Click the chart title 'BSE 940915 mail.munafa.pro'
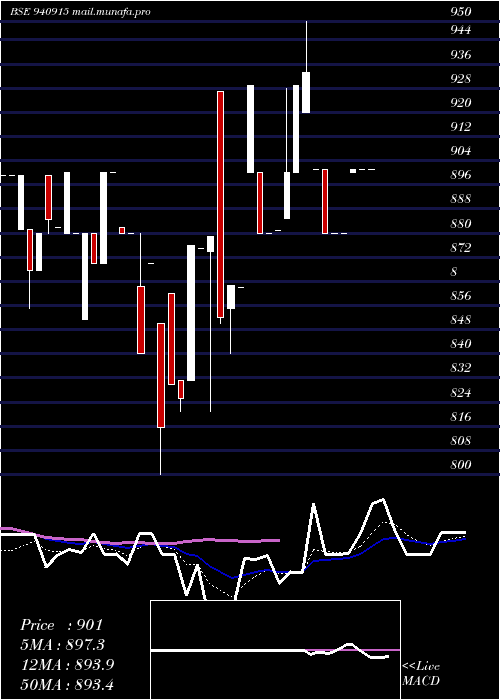The width and height of the screenshot is (500, 700). pos(80,12)
